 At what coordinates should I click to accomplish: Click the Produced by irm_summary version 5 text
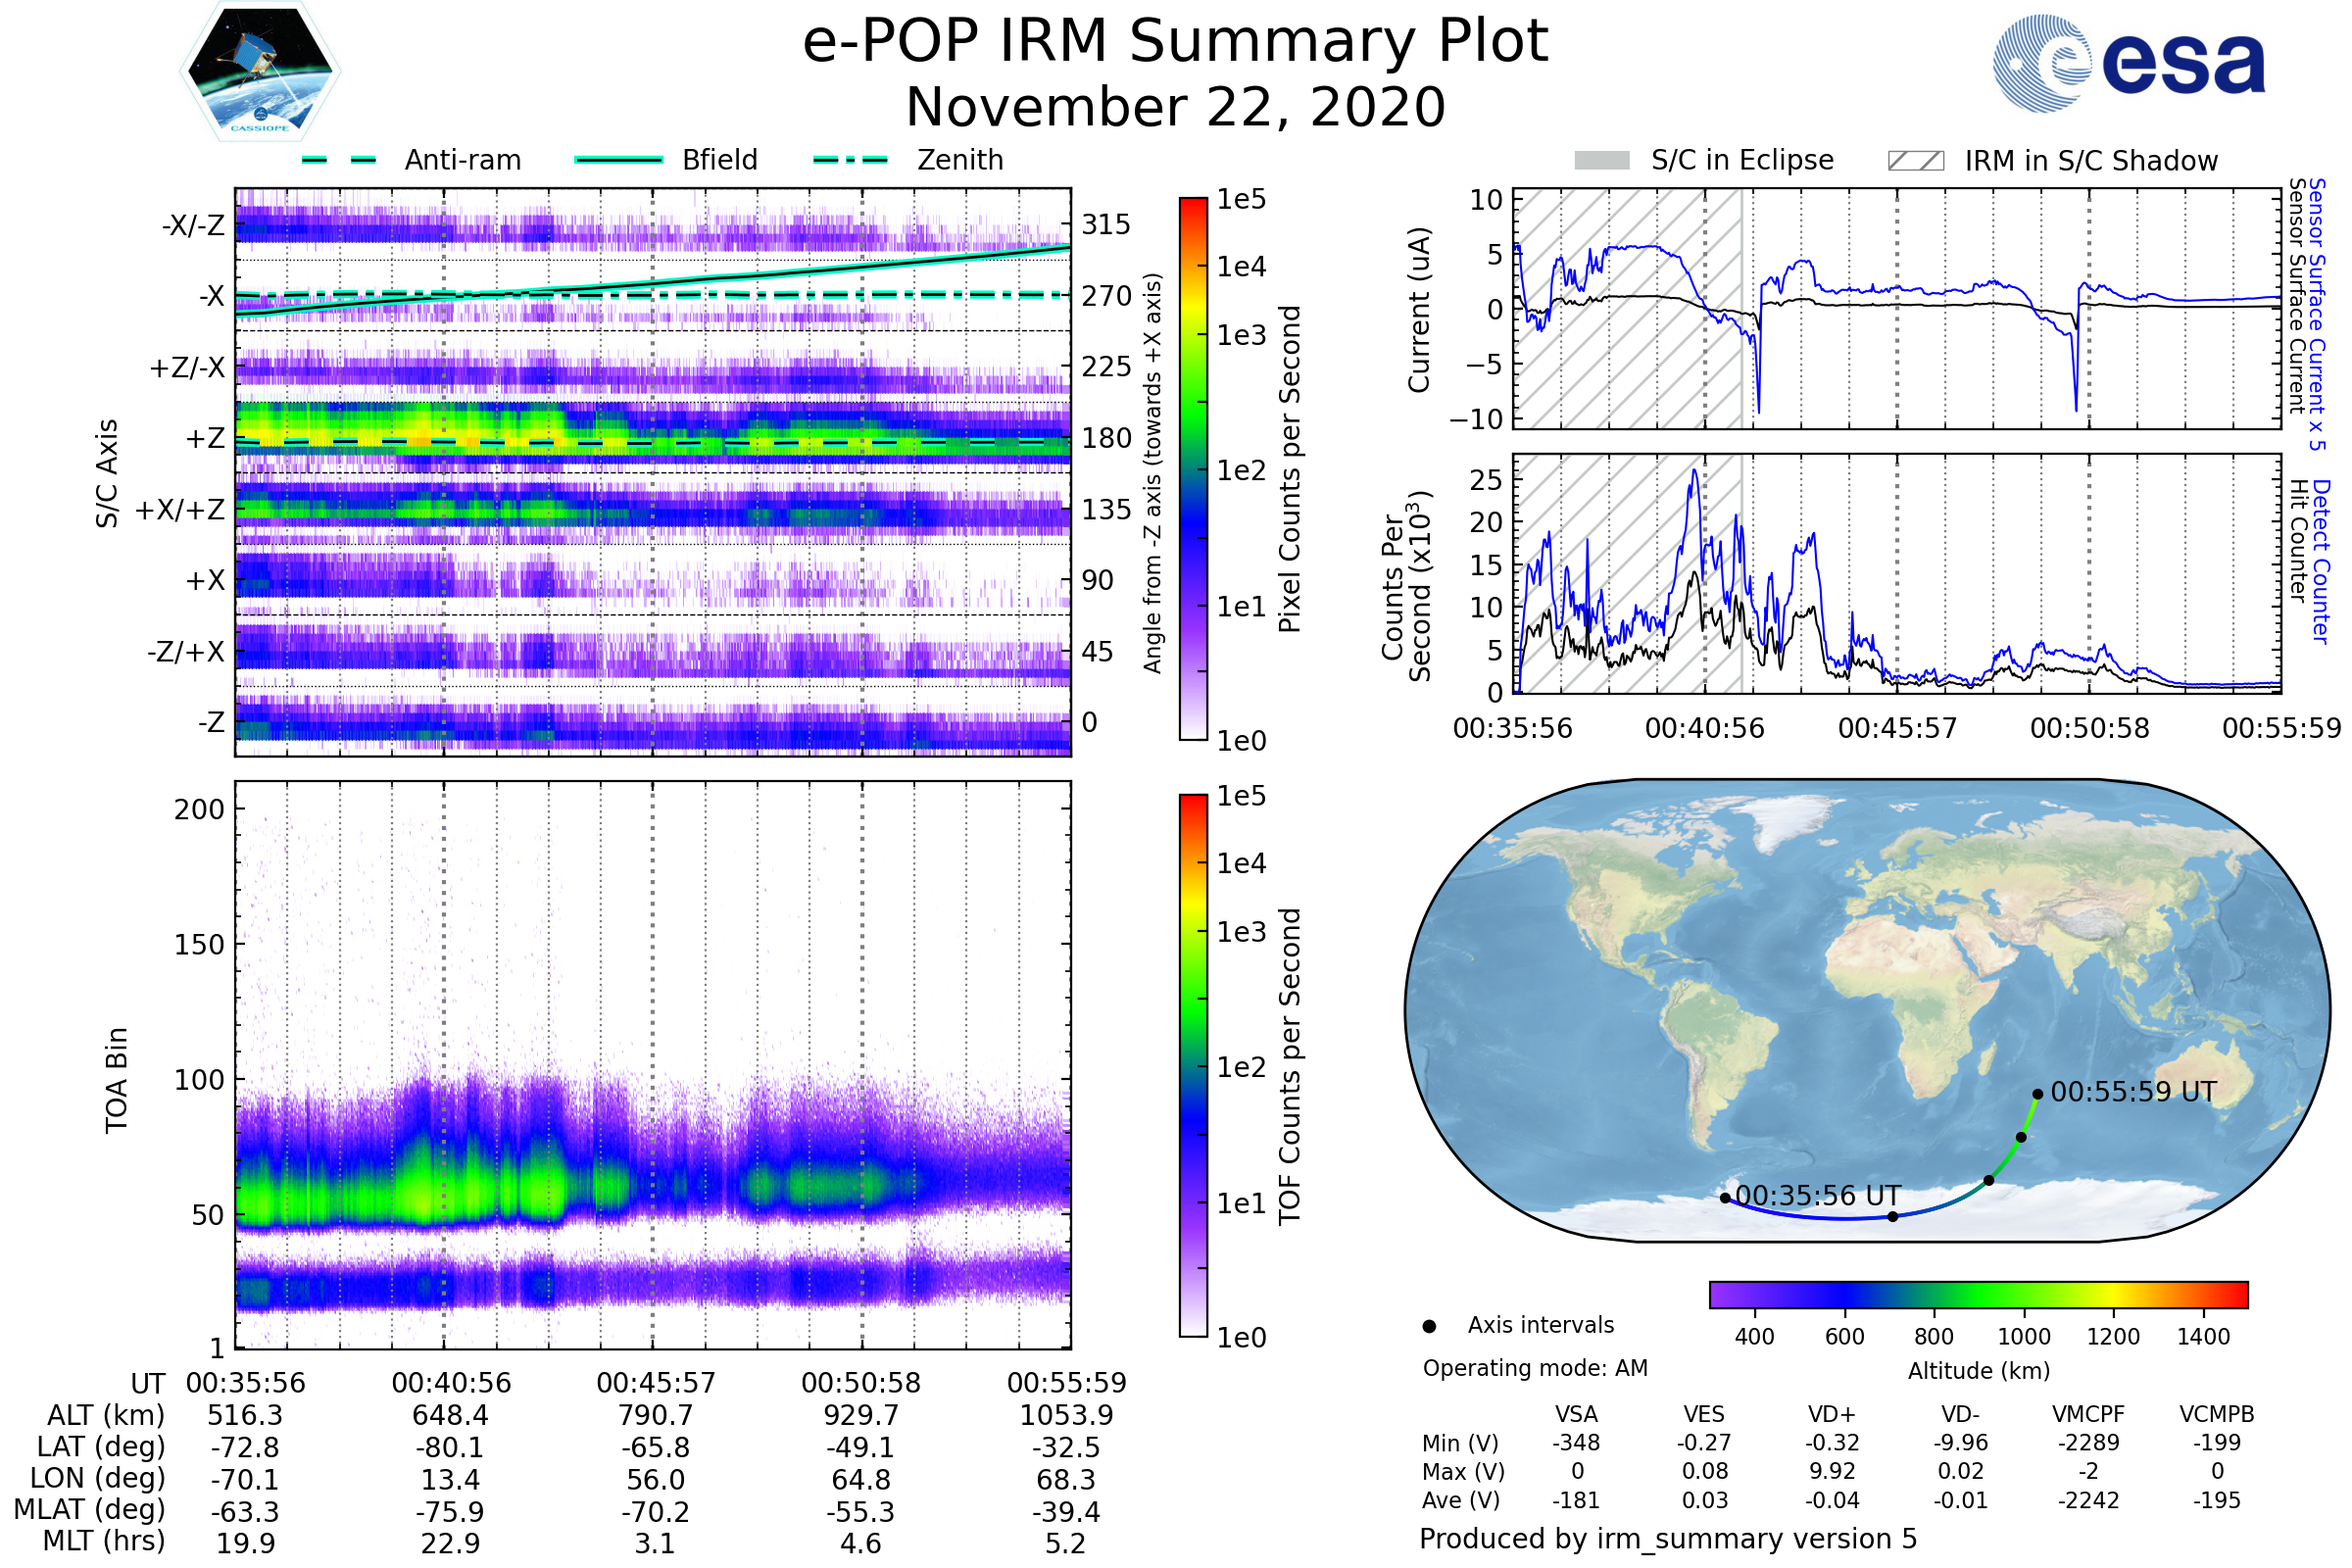[1667, 1538]
